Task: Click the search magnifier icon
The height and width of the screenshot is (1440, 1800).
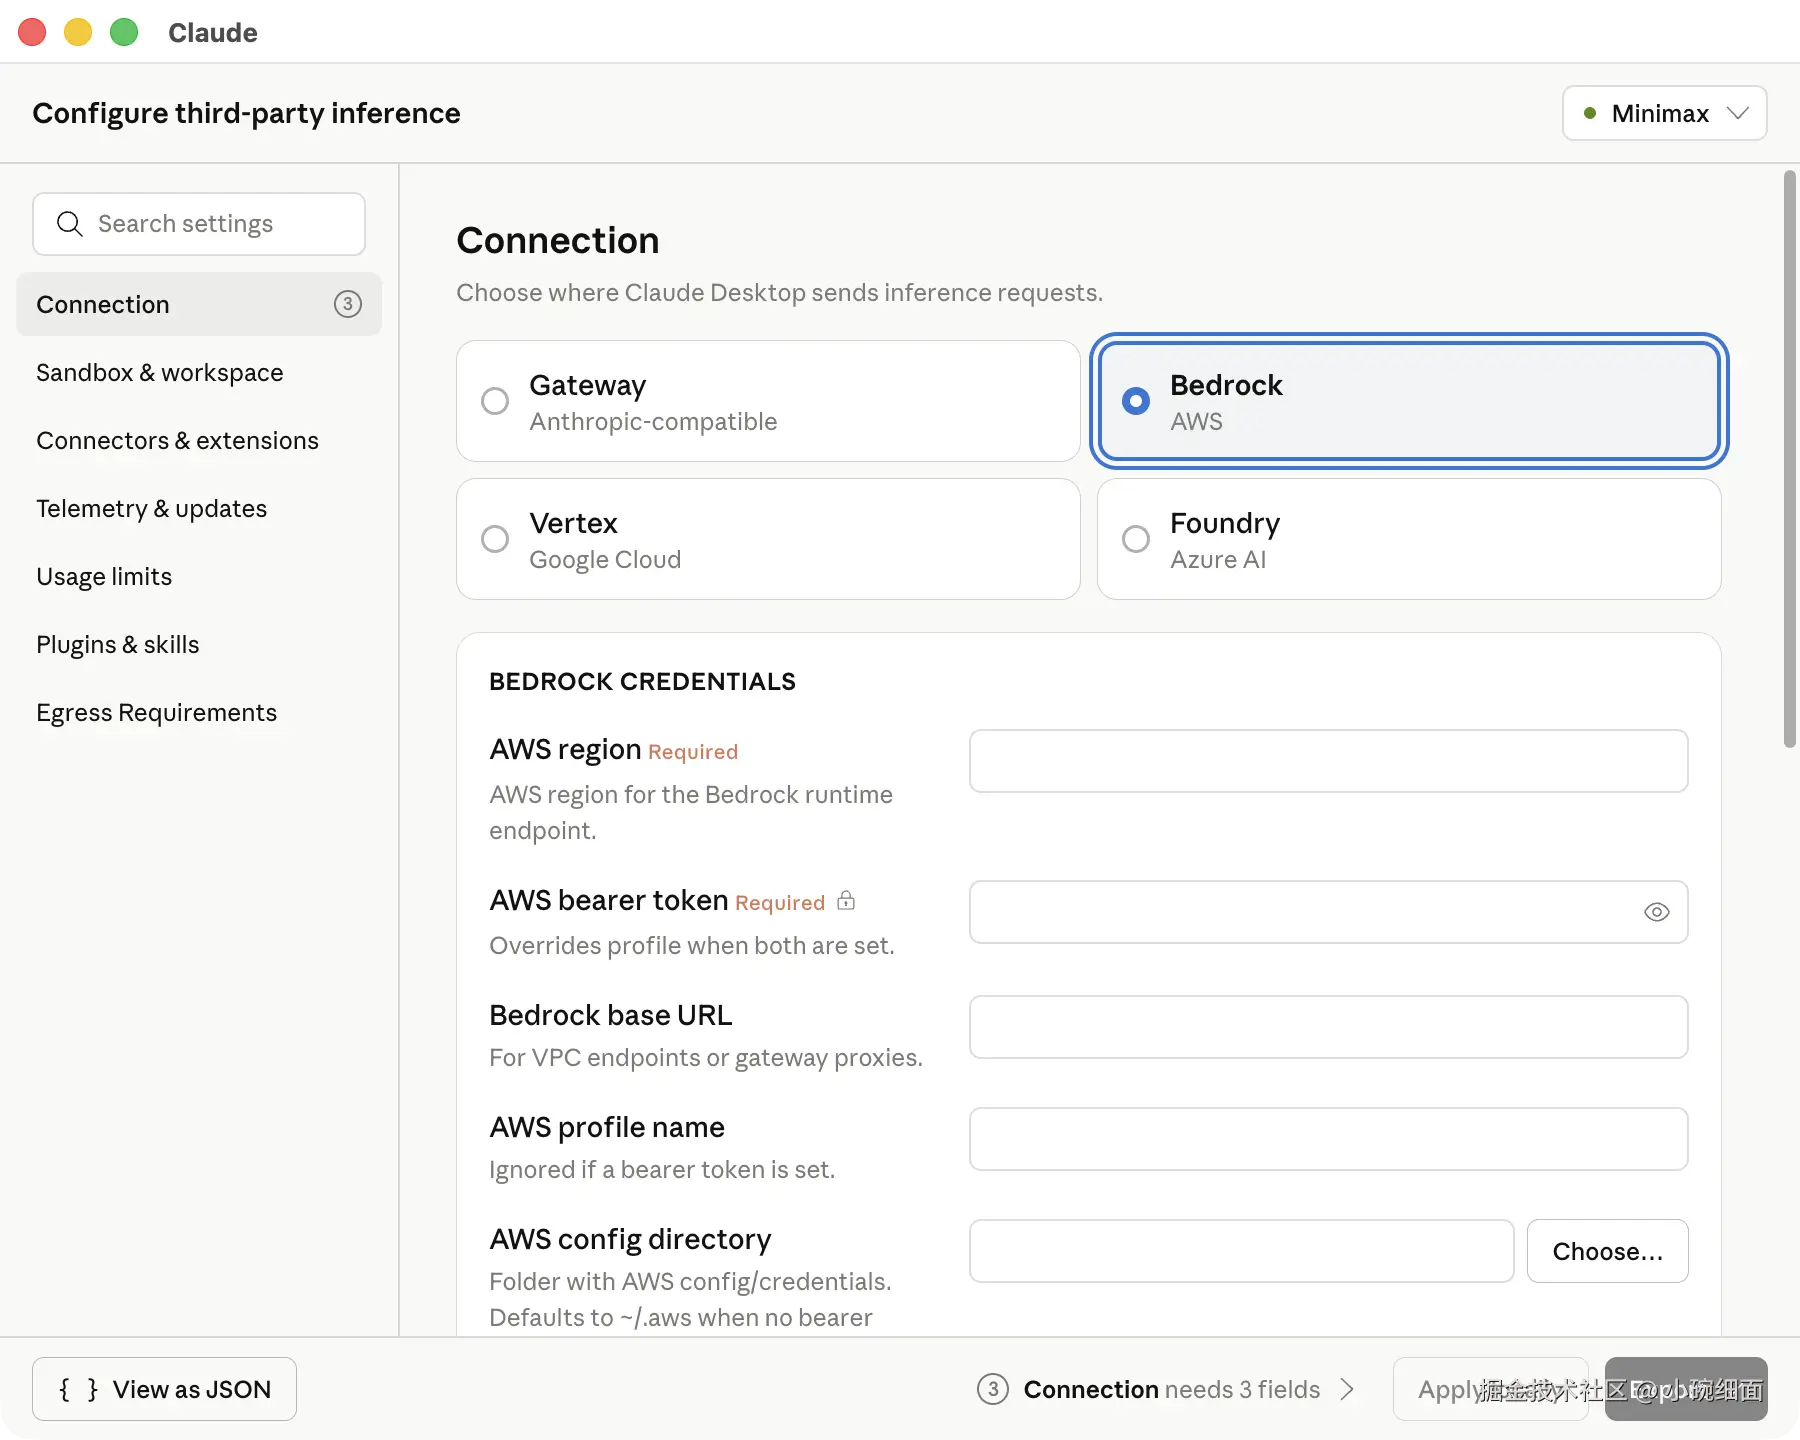Action: [x=69, y=224]
